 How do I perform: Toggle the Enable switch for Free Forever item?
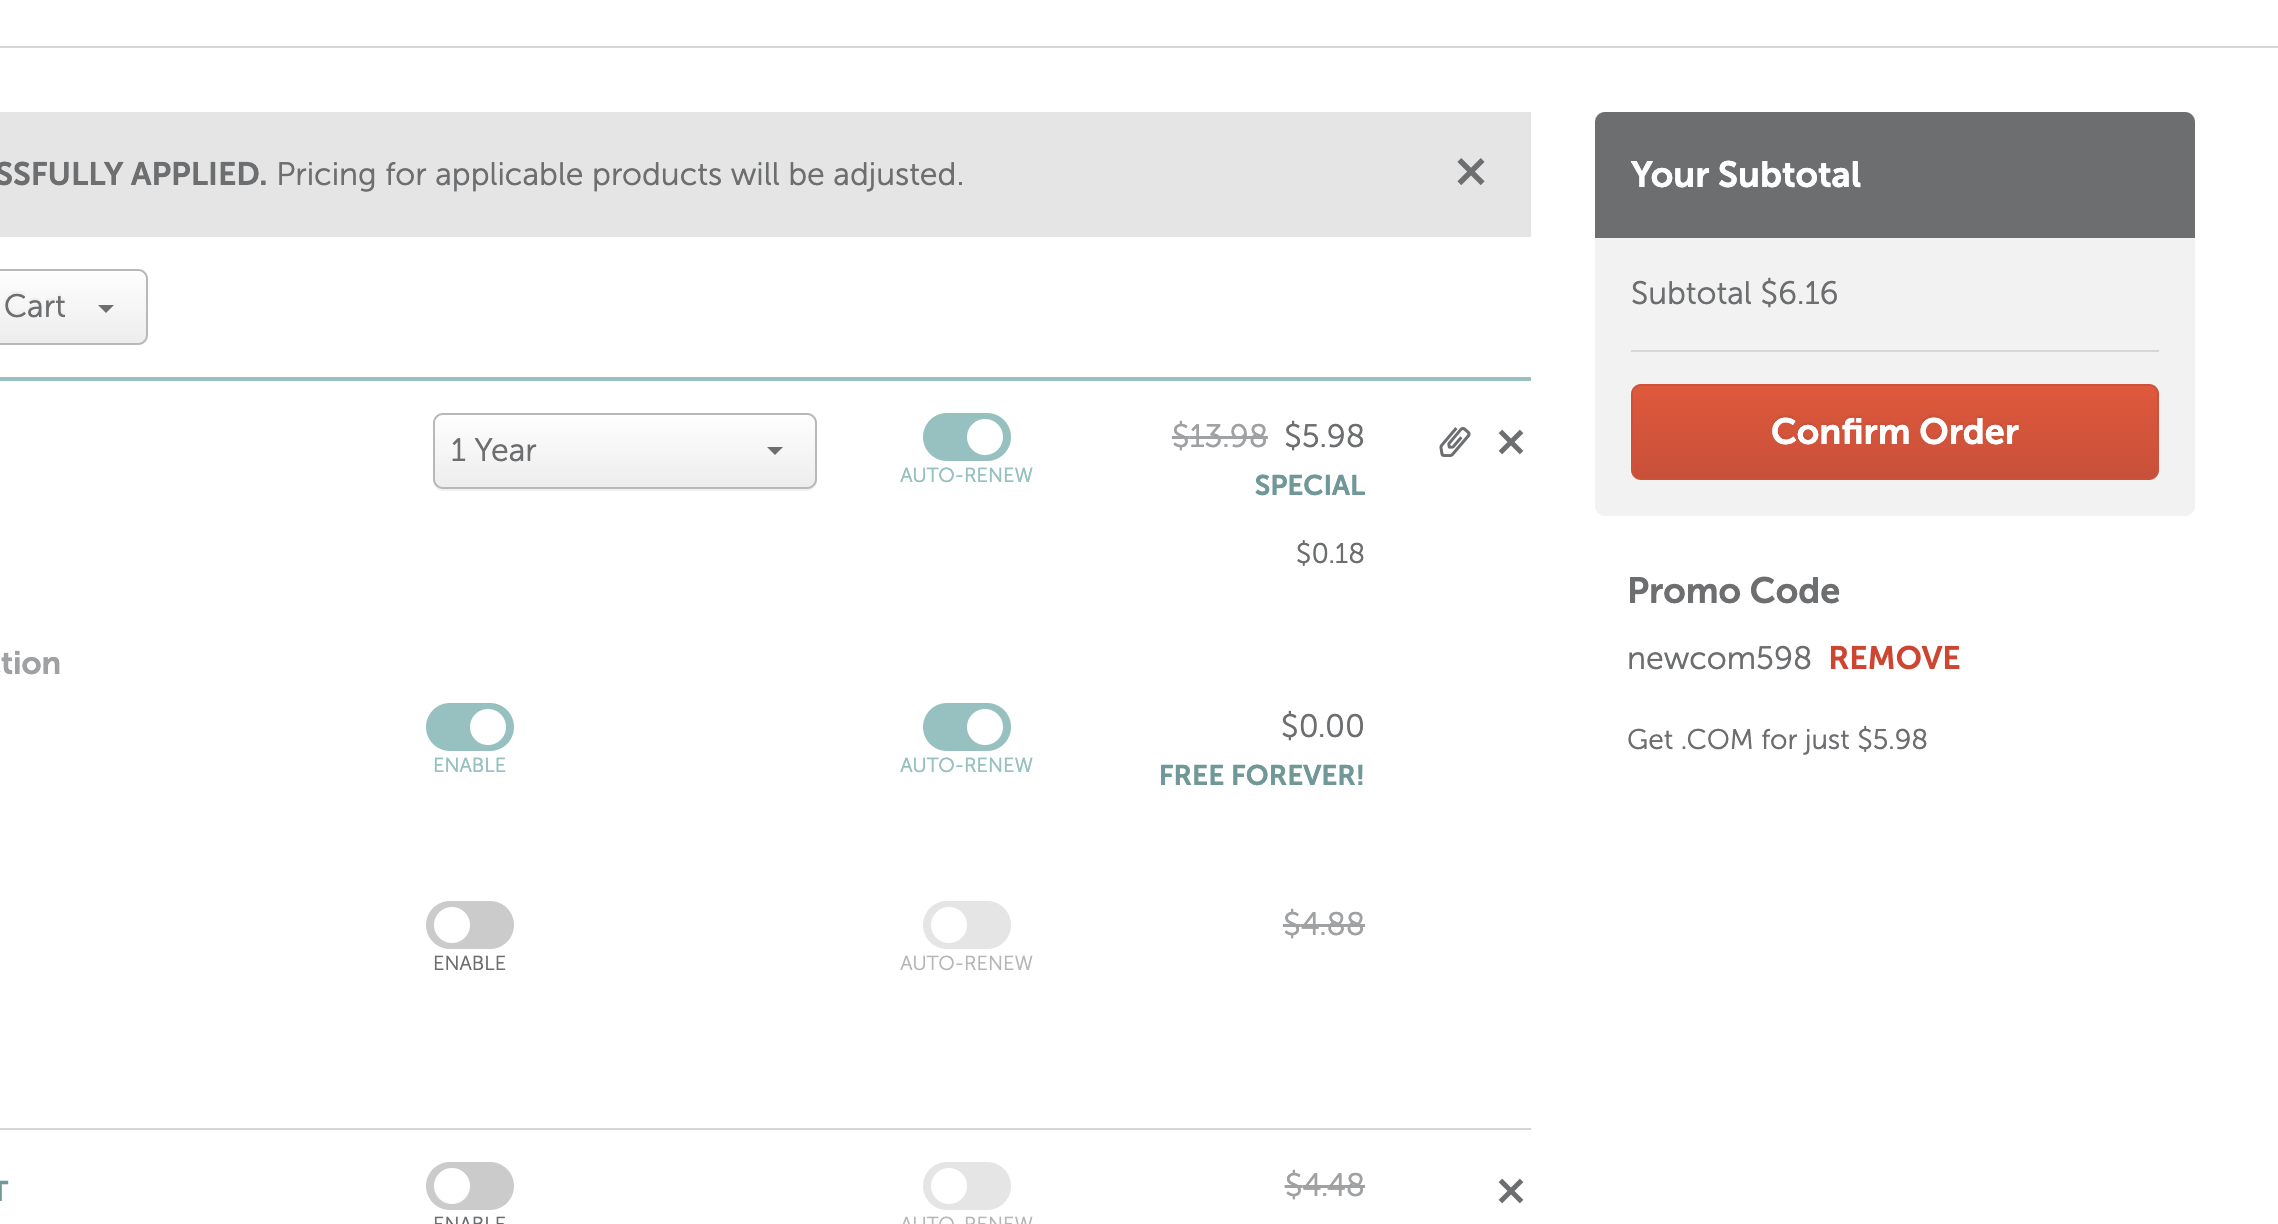469,727
